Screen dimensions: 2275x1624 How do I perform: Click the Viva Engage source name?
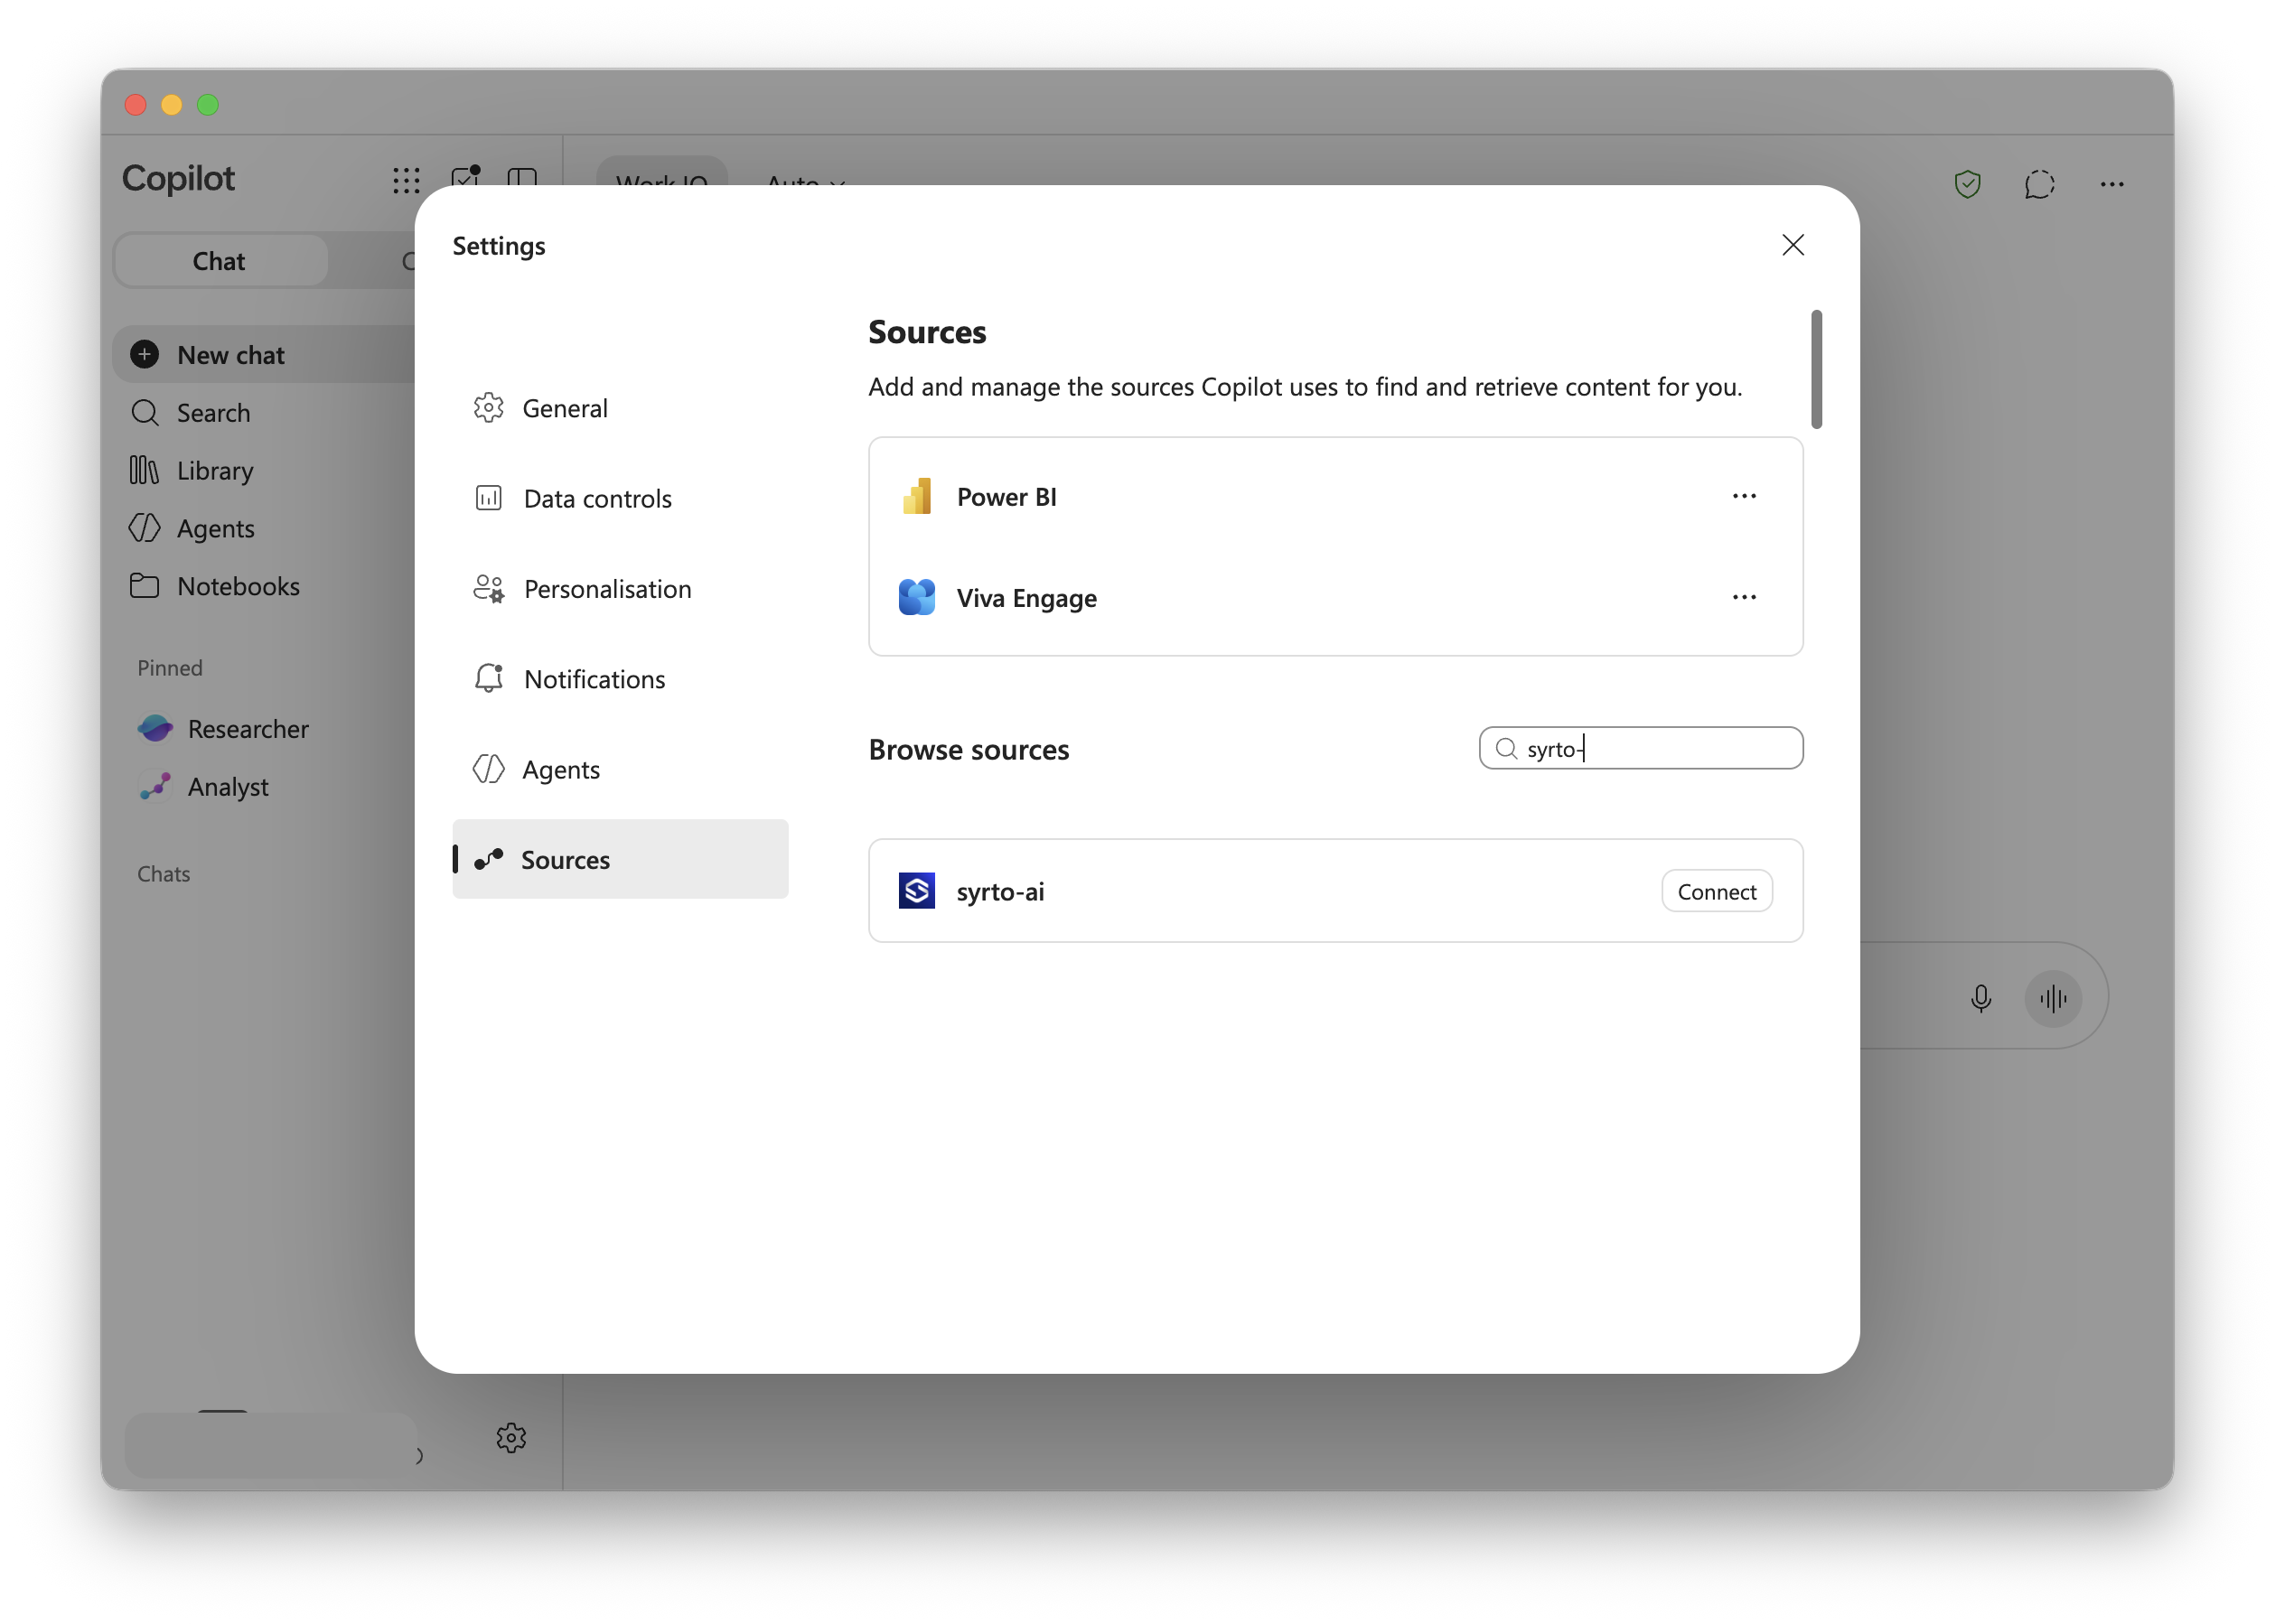point(1027,598)
